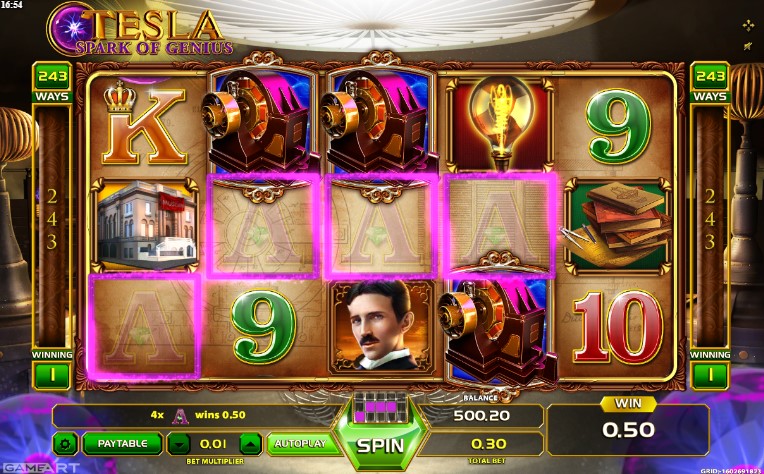Click the Tesla Spark of Genius logo
The width and height of the screenshot is (764, 474).
click(140, 29)
